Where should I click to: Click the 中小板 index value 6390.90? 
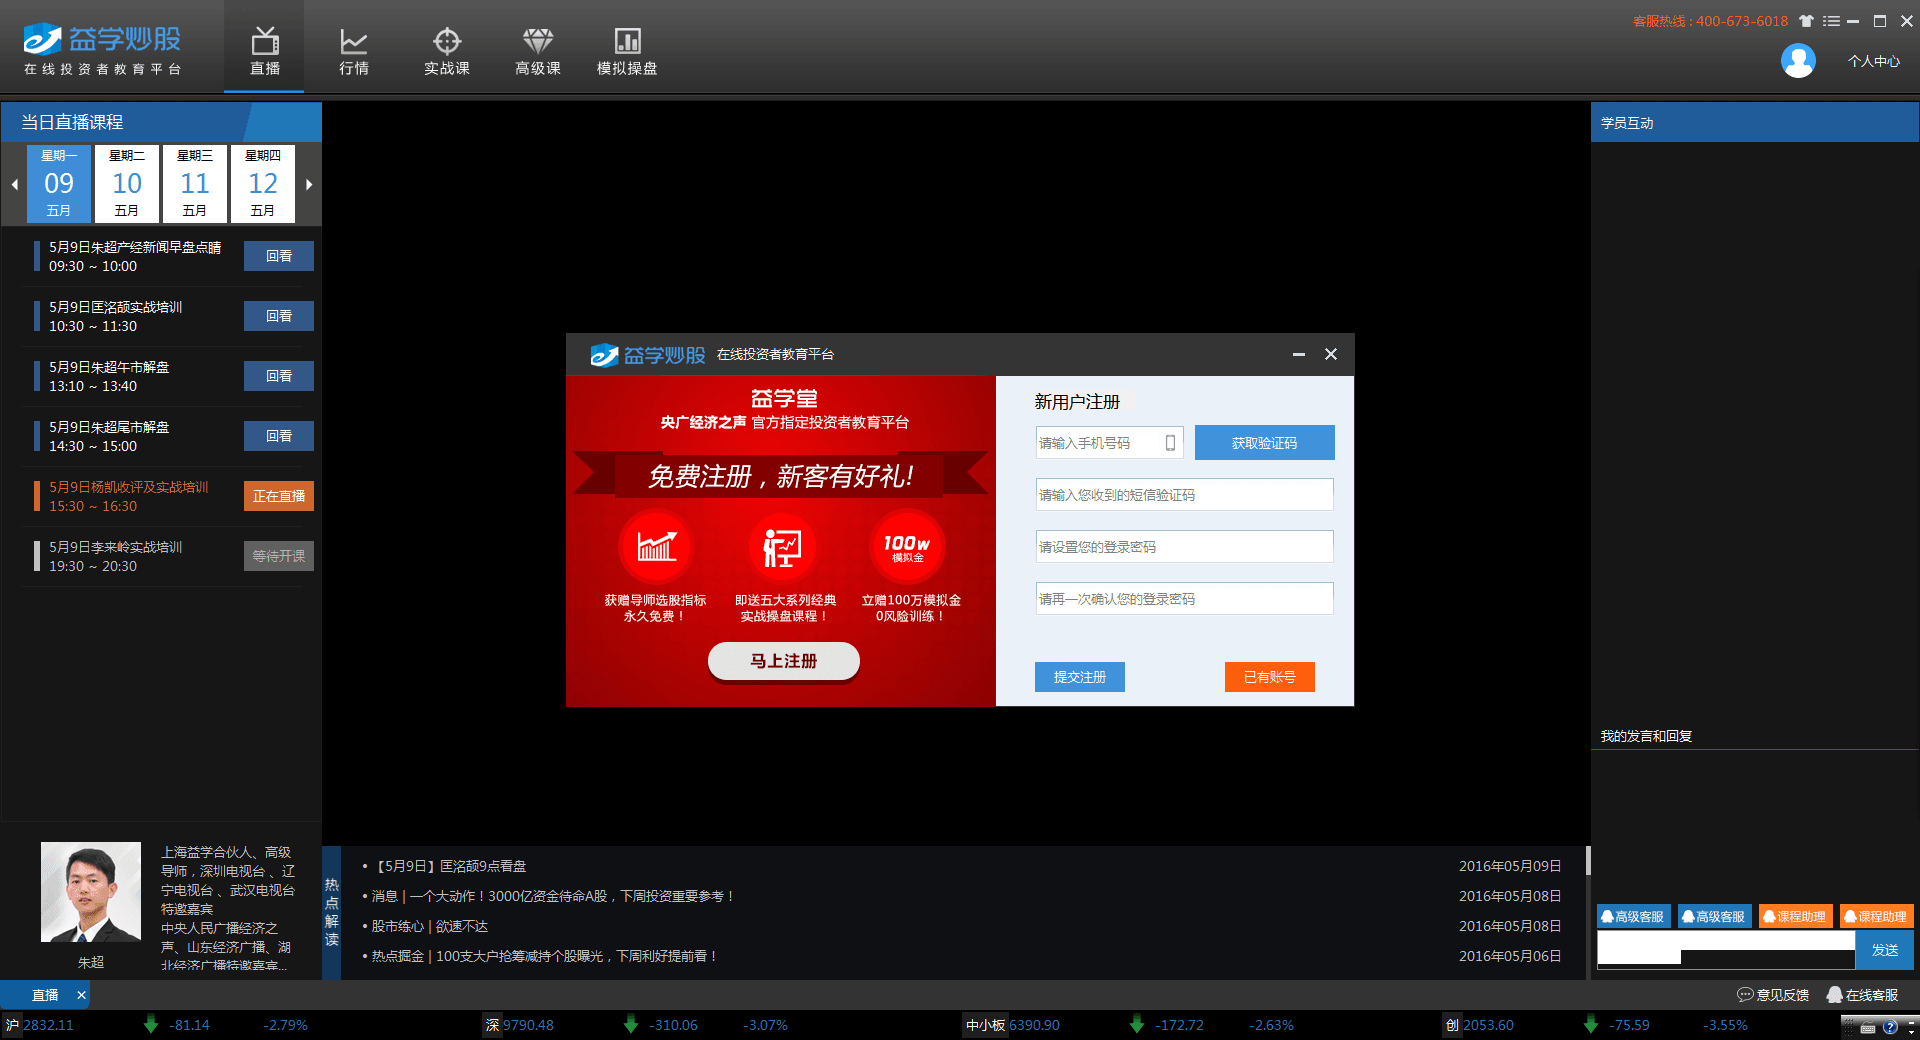coord(1034,1025)
